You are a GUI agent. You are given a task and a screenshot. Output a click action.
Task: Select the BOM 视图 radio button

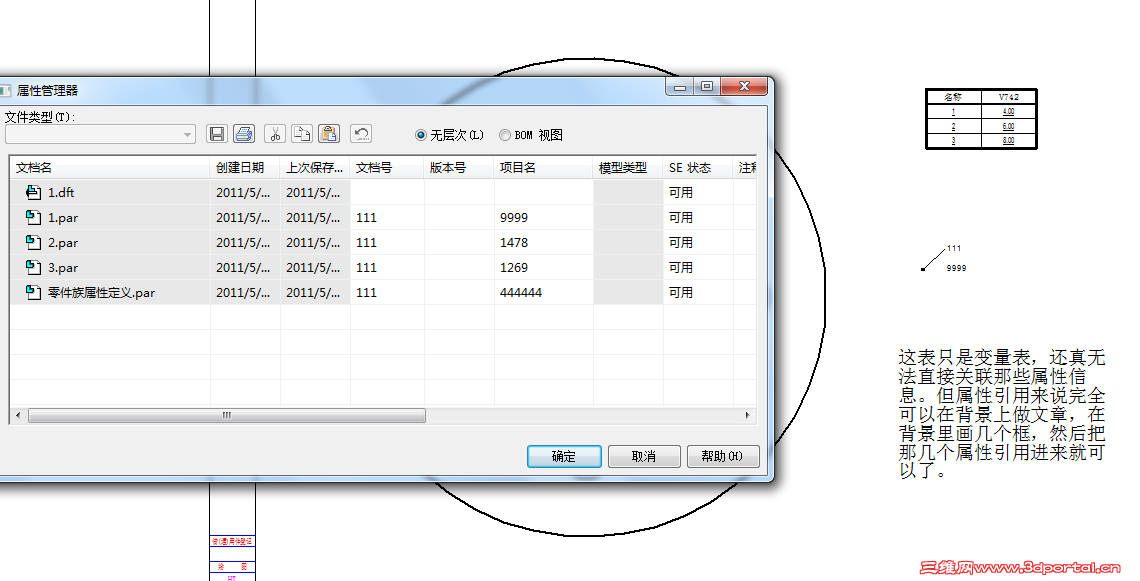505,135
